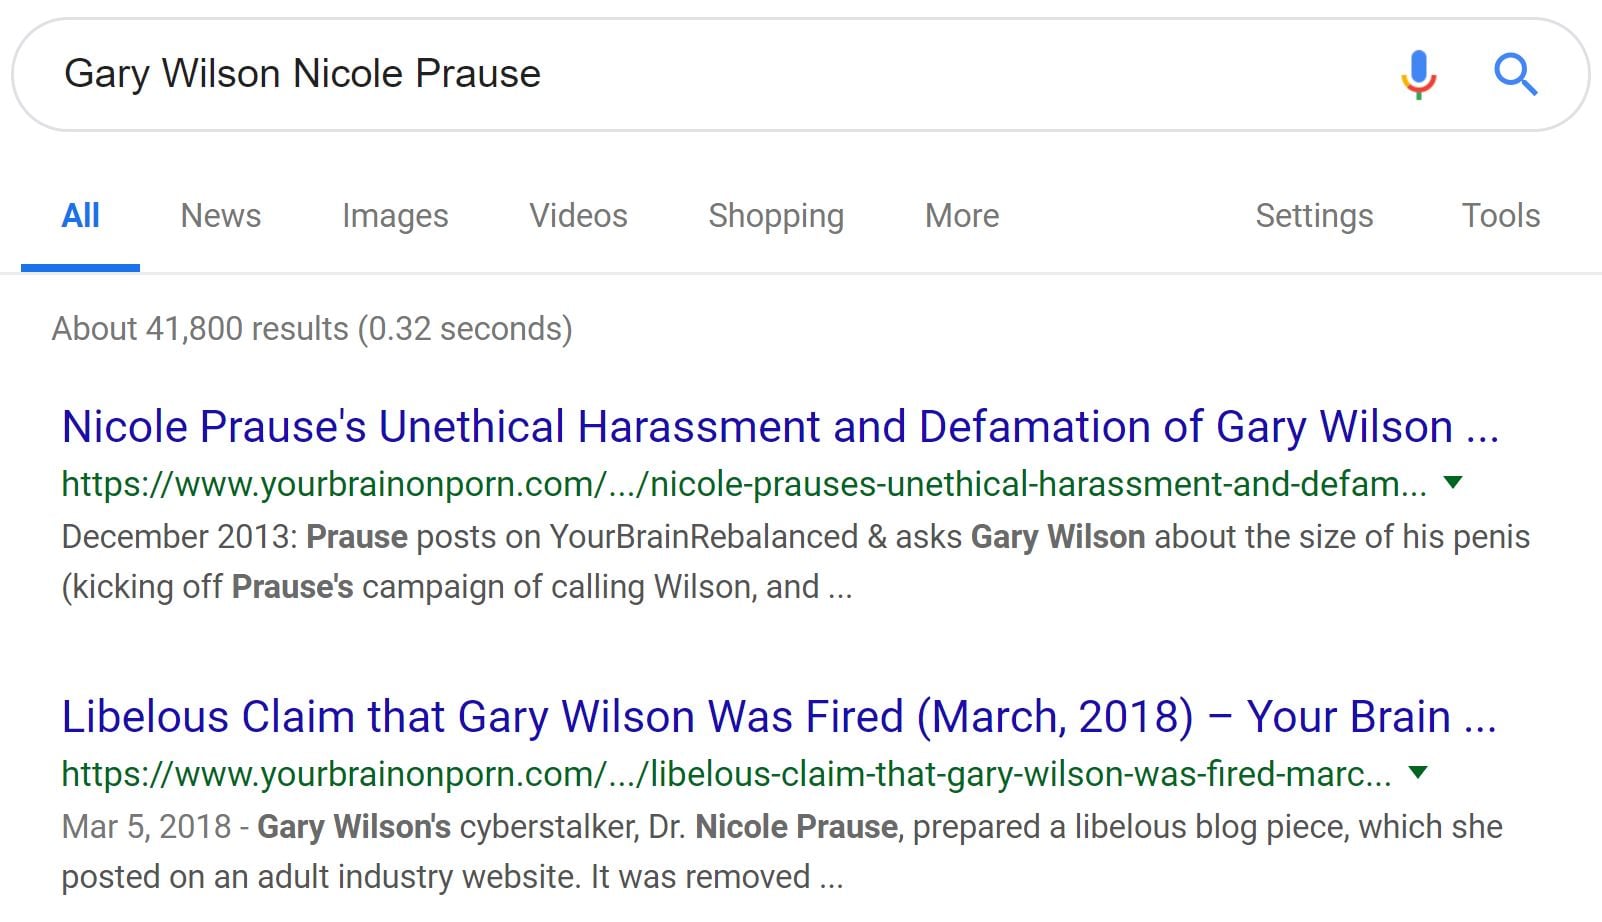Open the Settings menu
The image size is (1602, 922).
[1314, 216]
